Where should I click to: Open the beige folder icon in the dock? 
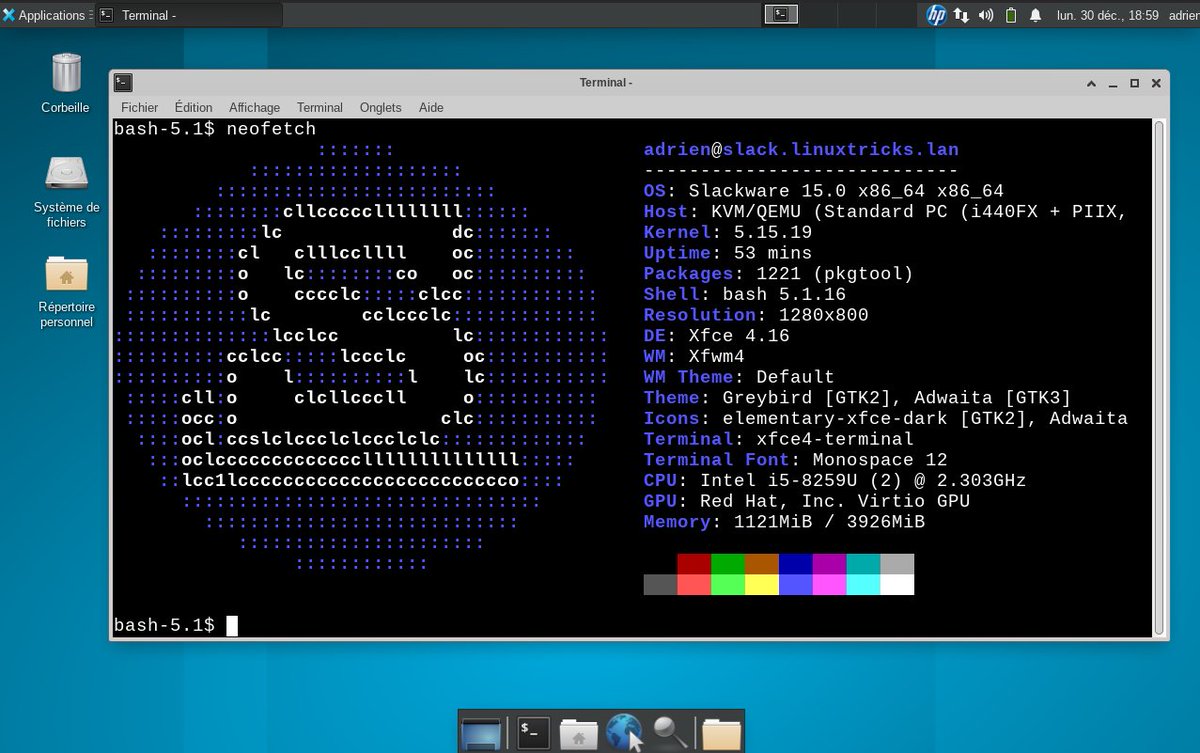click(x=721, y=733)
